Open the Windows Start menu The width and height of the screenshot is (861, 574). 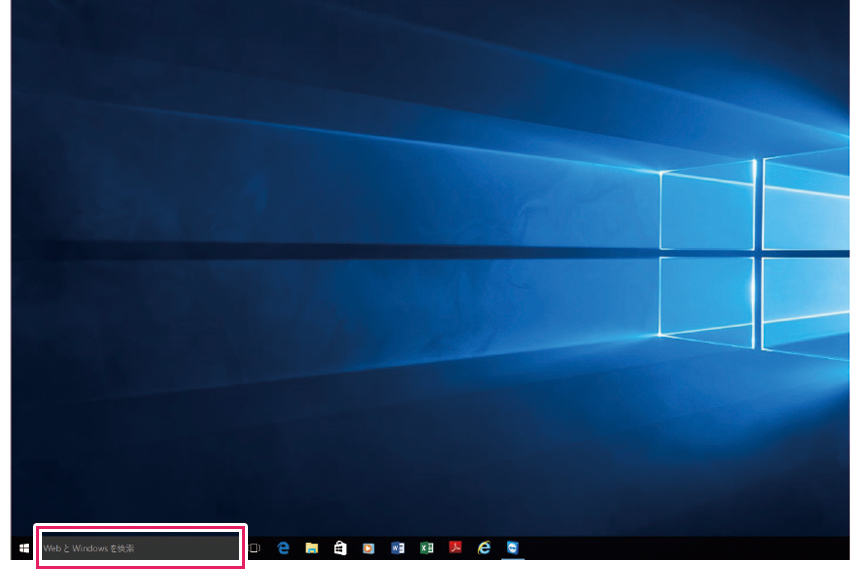point(24,548)
